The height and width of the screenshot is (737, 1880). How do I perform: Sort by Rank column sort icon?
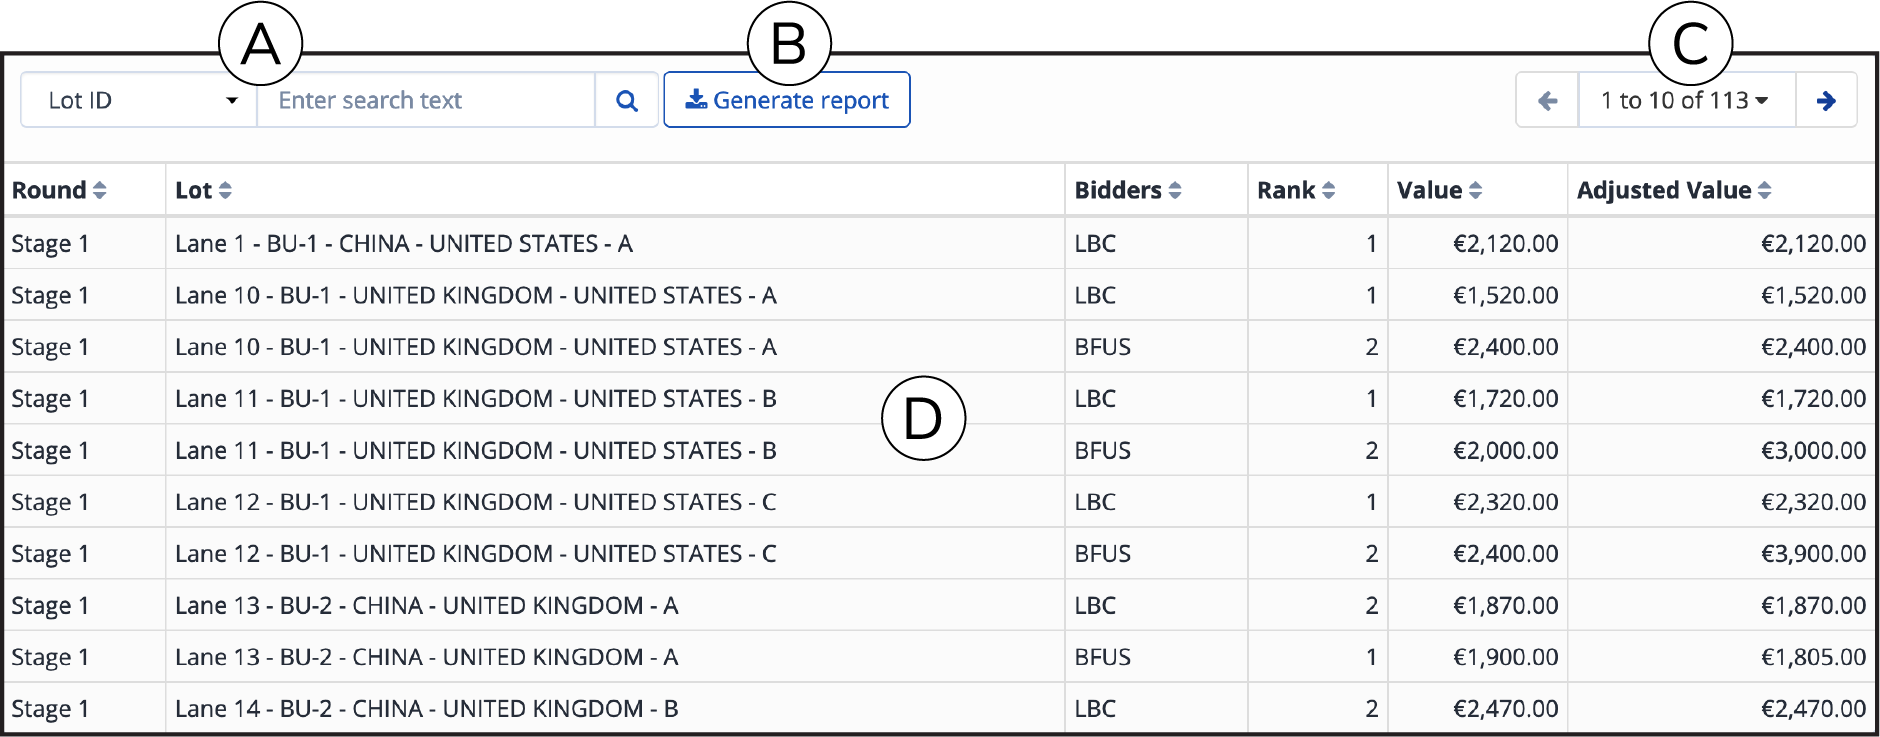click(1328, 190)
